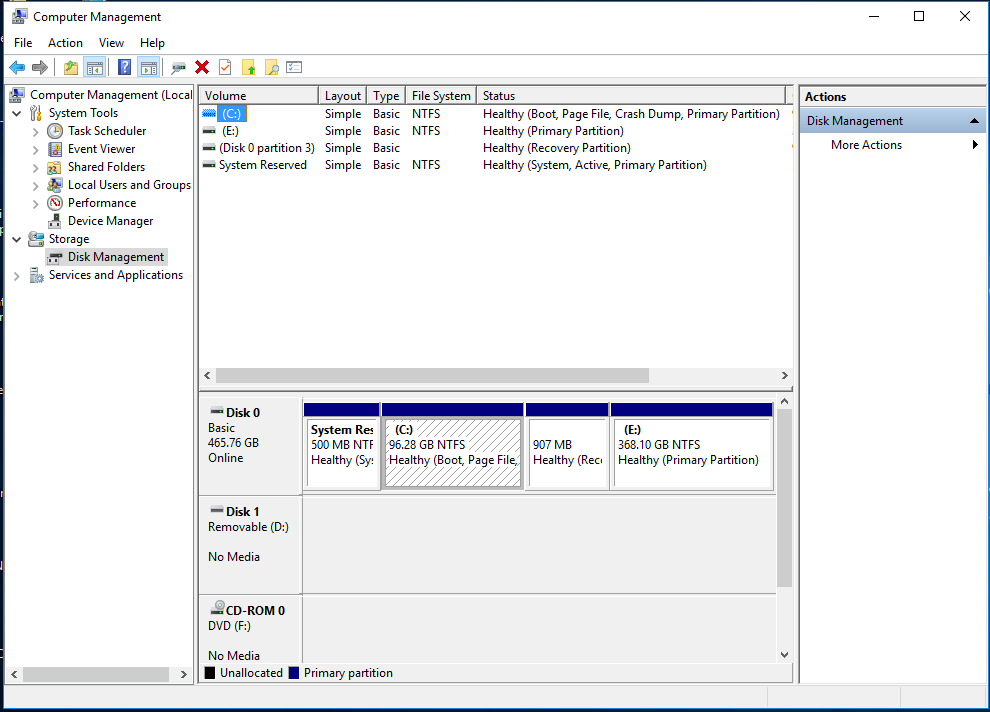Image resolution: width=990 pixels, height=712 pixels.
Task: Click the blue Primary partition legend swatch
Action: 294,673
